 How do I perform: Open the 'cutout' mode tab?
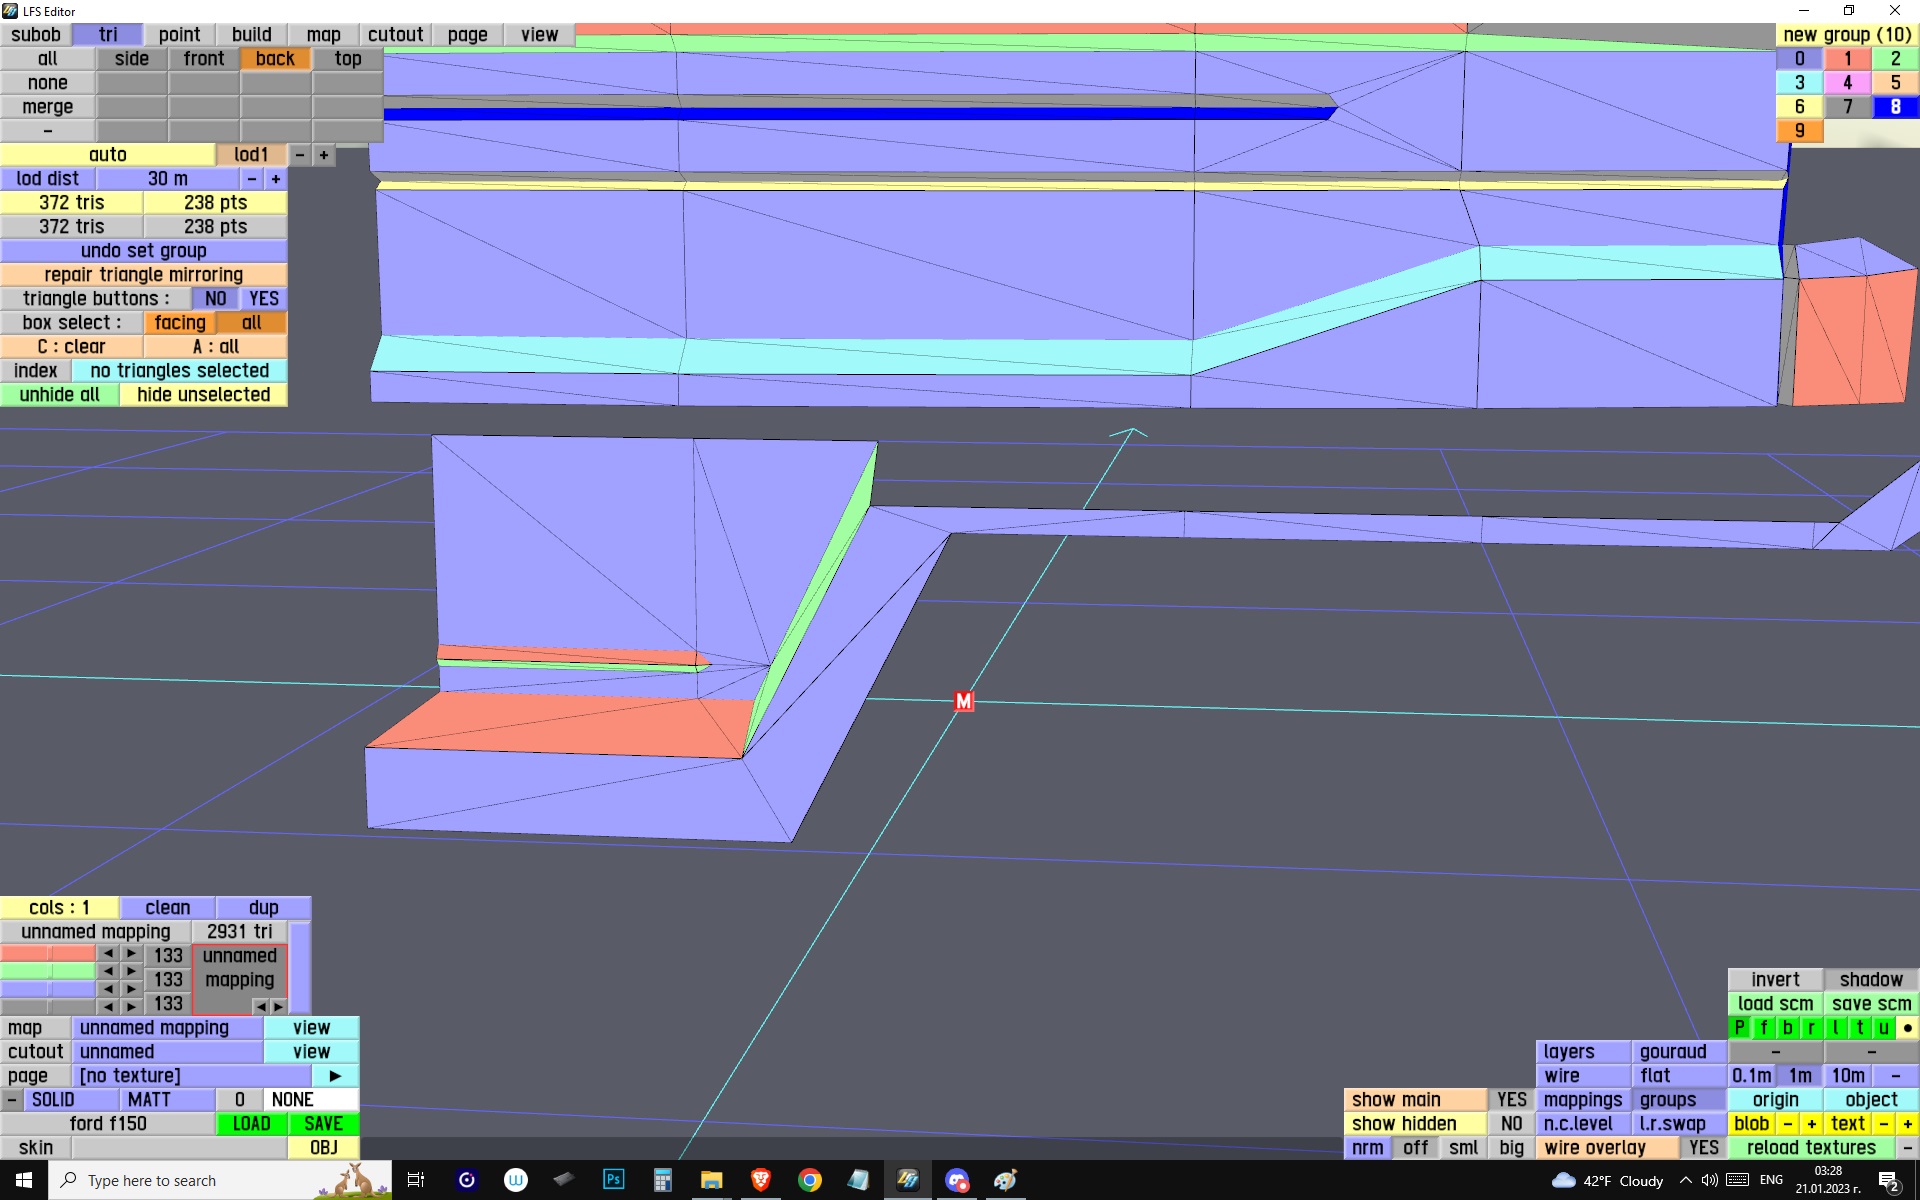click(x=395, y=34)
